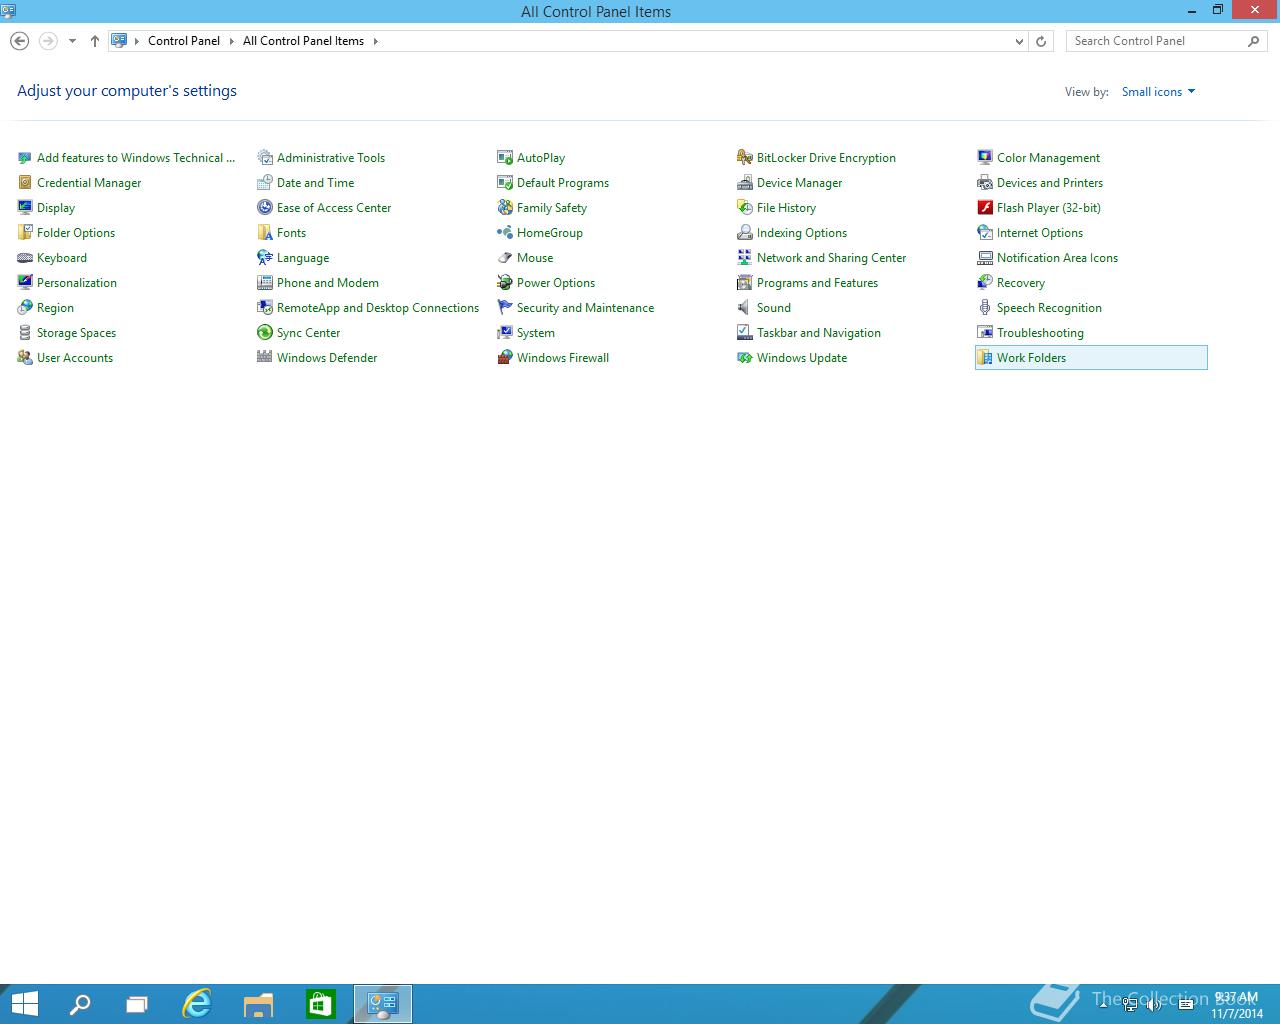
Task: Click the Storage Spaces icon
Action: click(25, 333)
